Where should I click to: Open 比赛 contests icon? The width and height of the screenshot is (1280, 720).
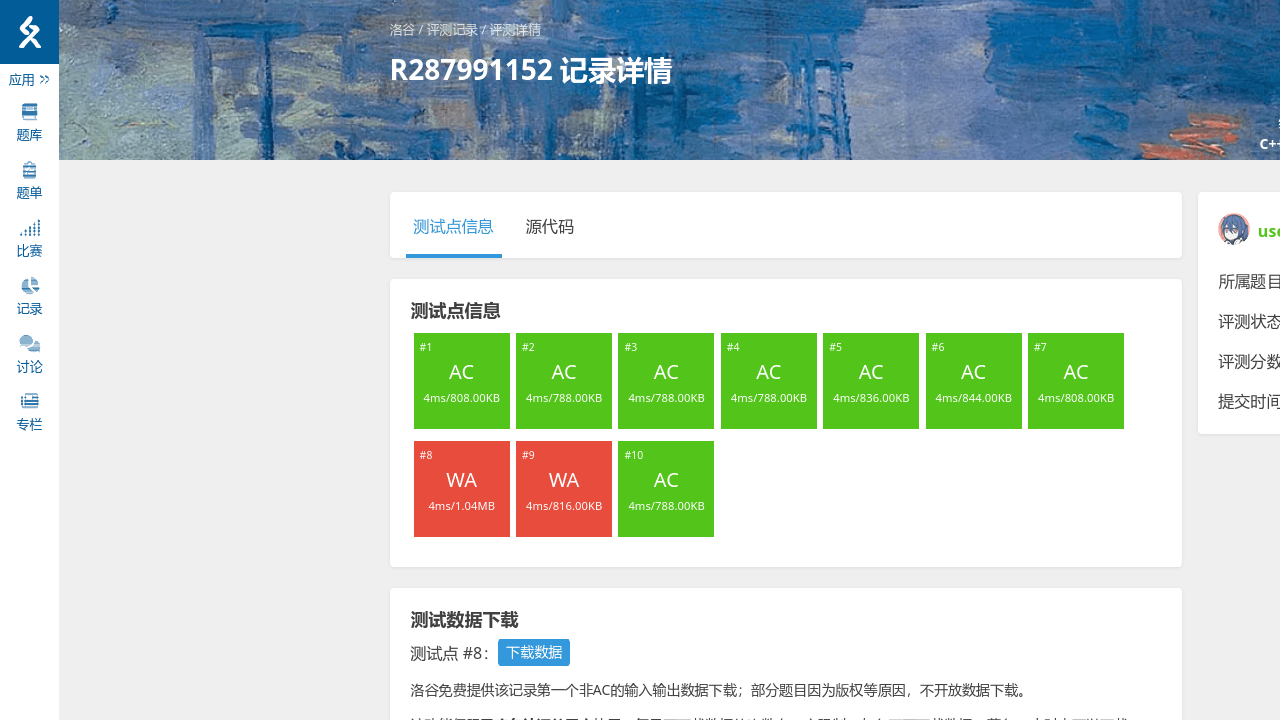(29, 228)
